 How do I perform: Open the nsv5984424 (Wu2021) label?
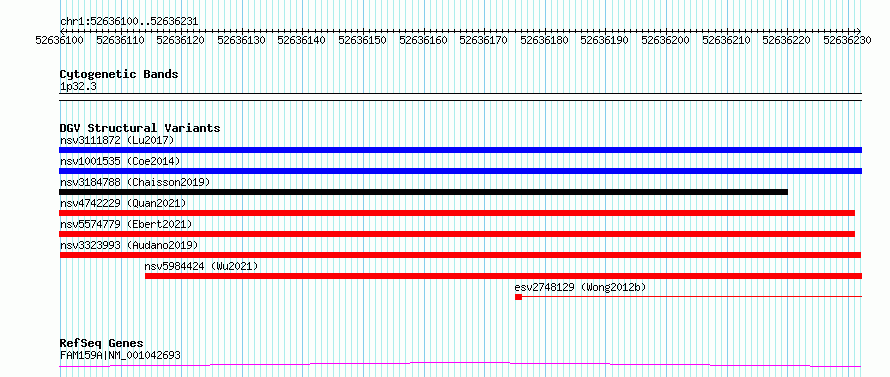coord(201,266)
